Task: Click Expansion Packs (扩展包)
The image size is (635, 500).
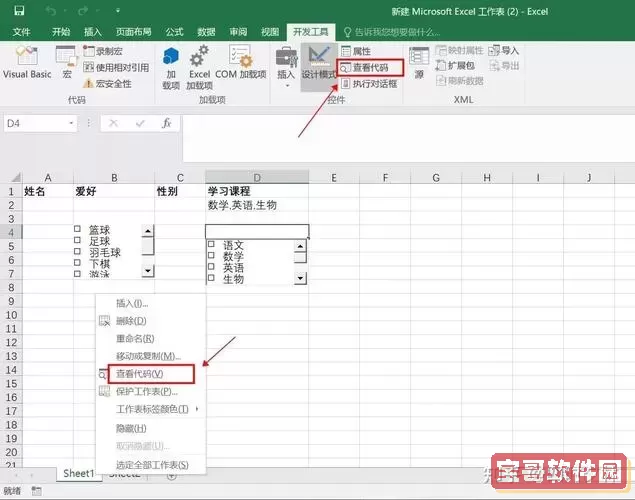Action: click(455, 65)
